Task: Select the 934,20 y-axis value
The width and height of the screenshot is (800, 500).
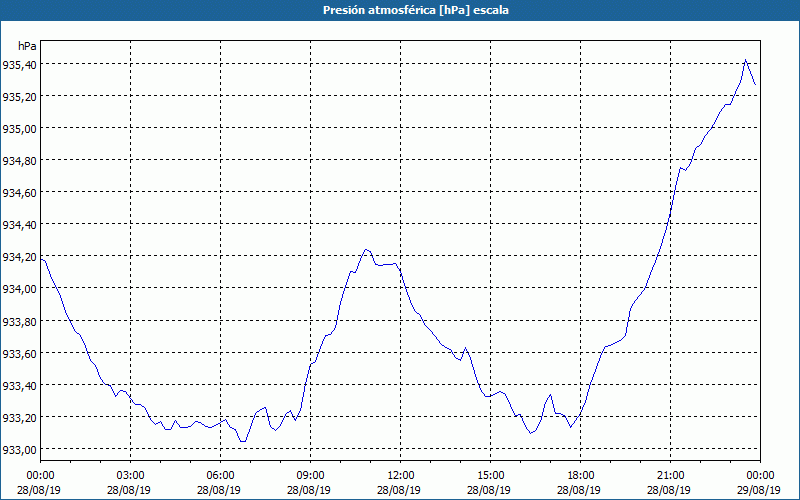Action: coord(19,257)
